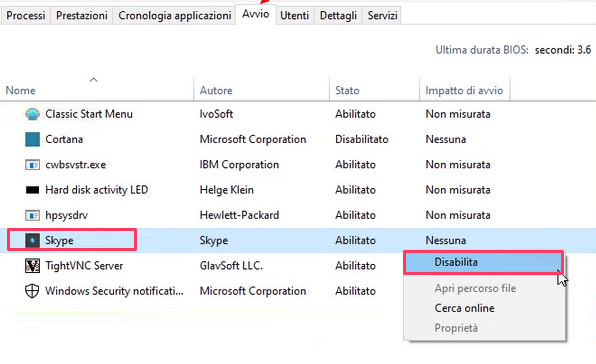The height and width of the screenshot is (364, 596).
Task: Click the GlavSoft LLC. author cell
Action: coord(231,266)
